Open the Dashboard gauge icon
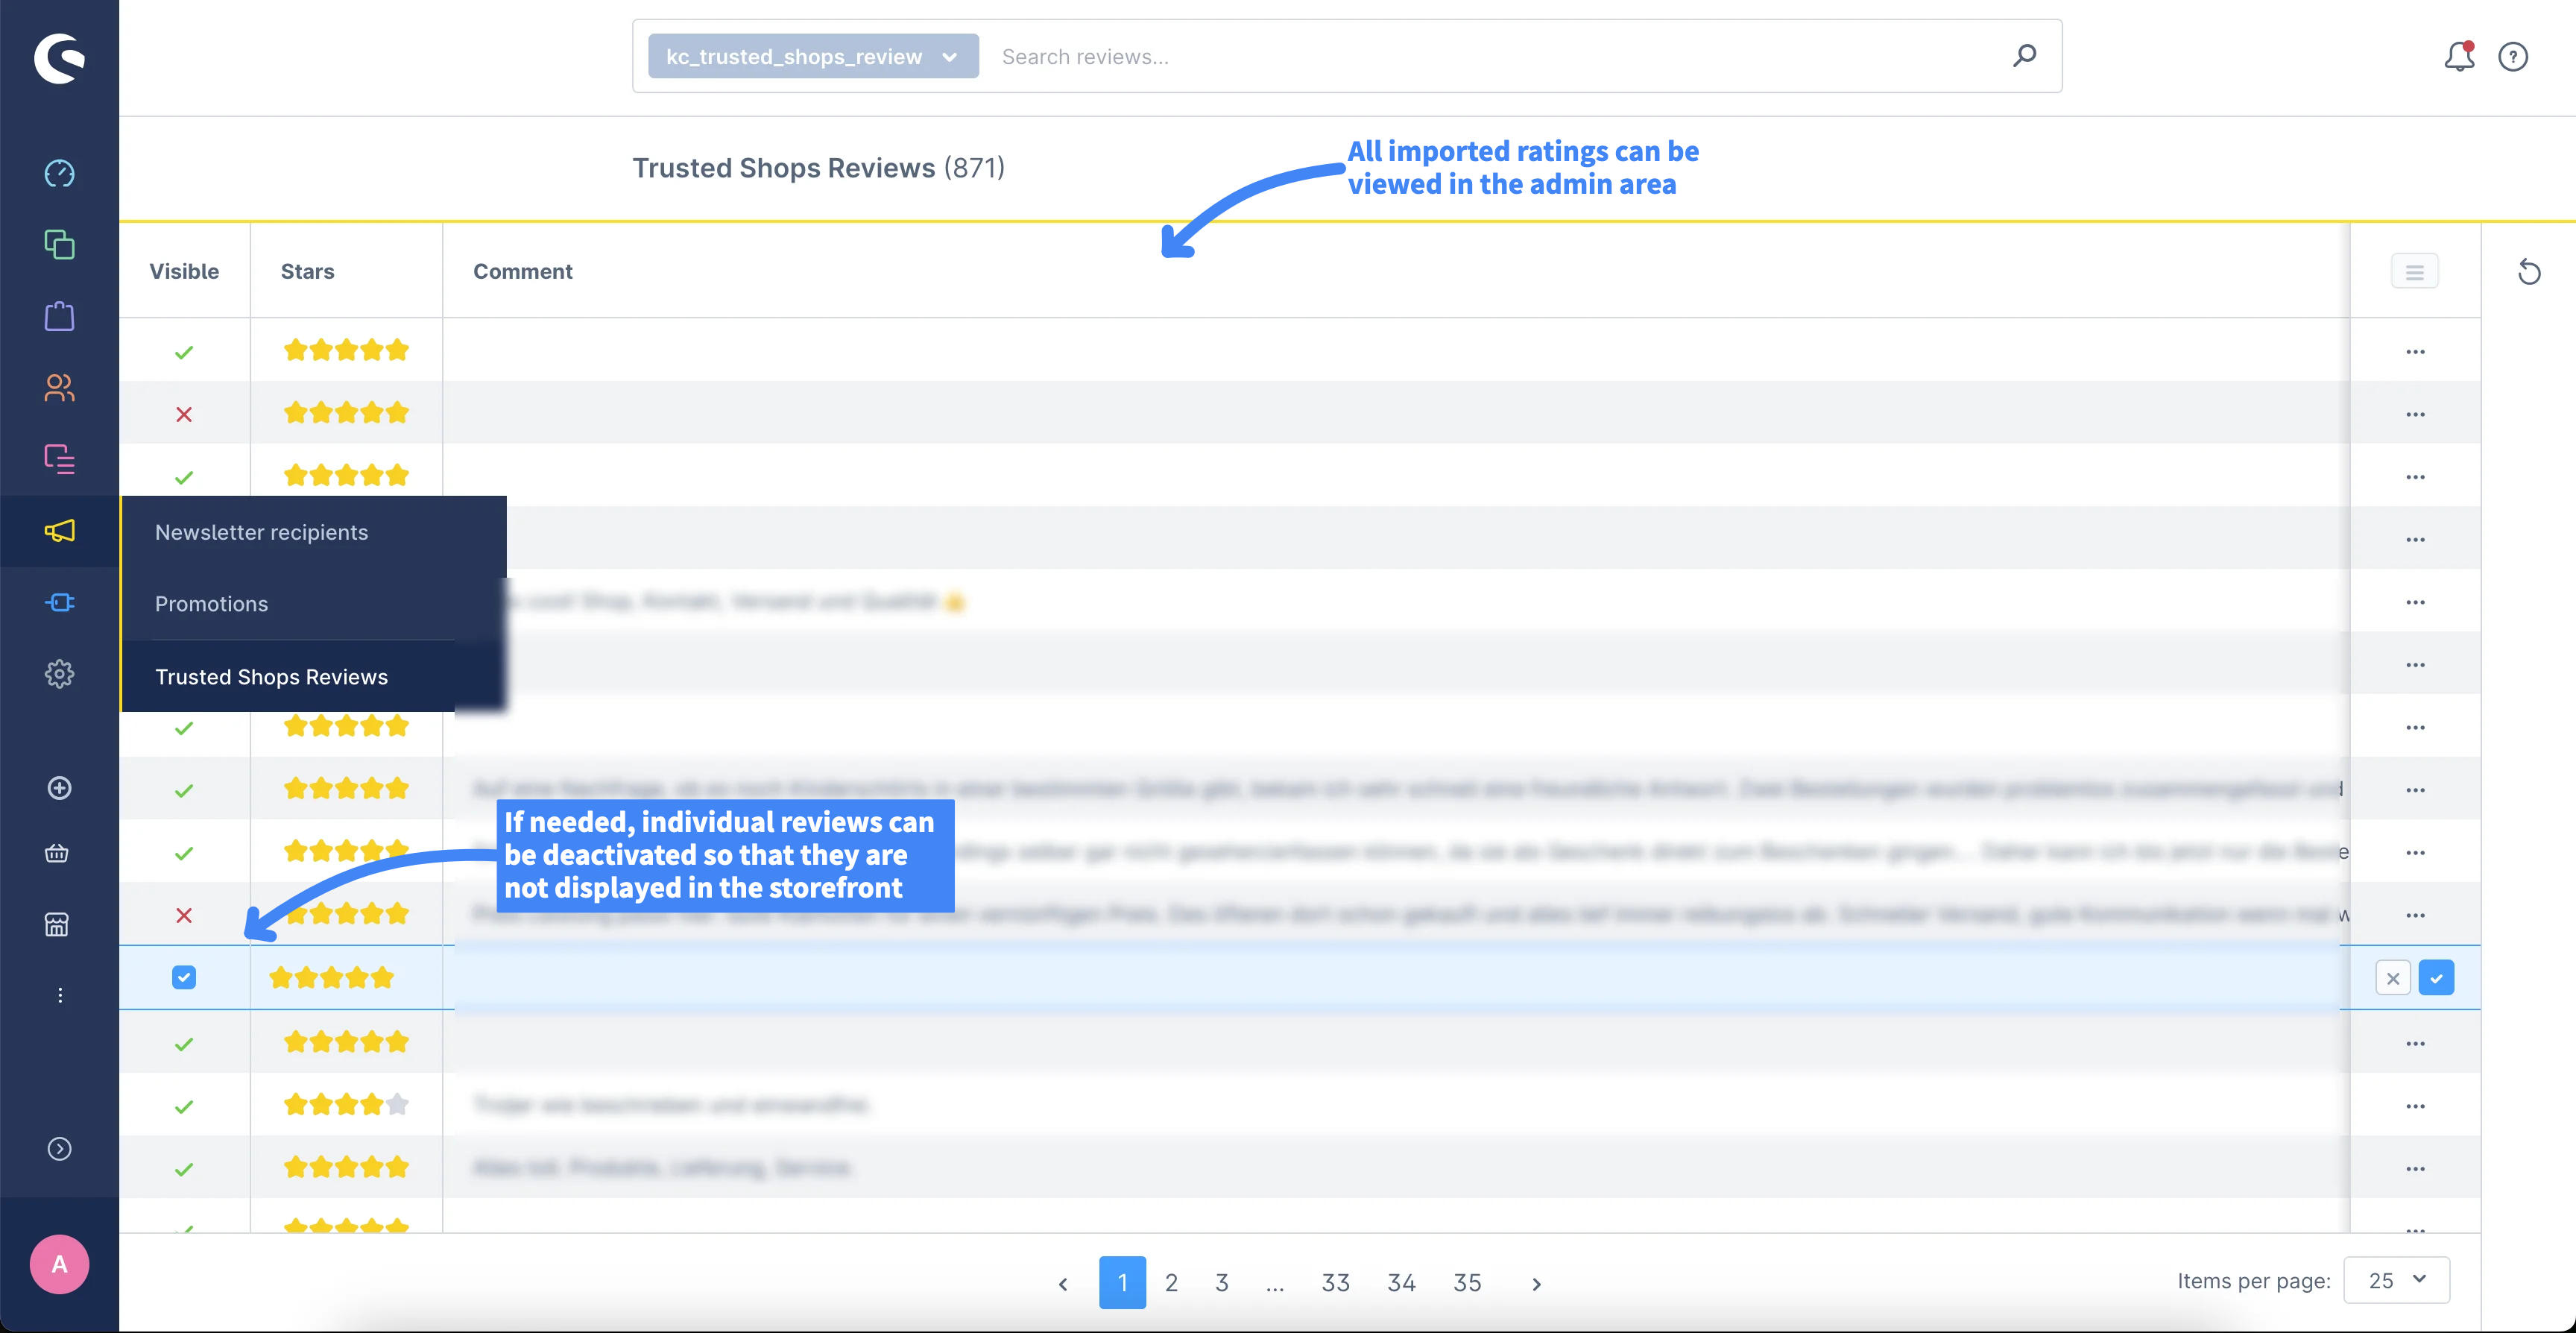The width and height of the screenshot is (2576, 1333). tap(59, 173)
